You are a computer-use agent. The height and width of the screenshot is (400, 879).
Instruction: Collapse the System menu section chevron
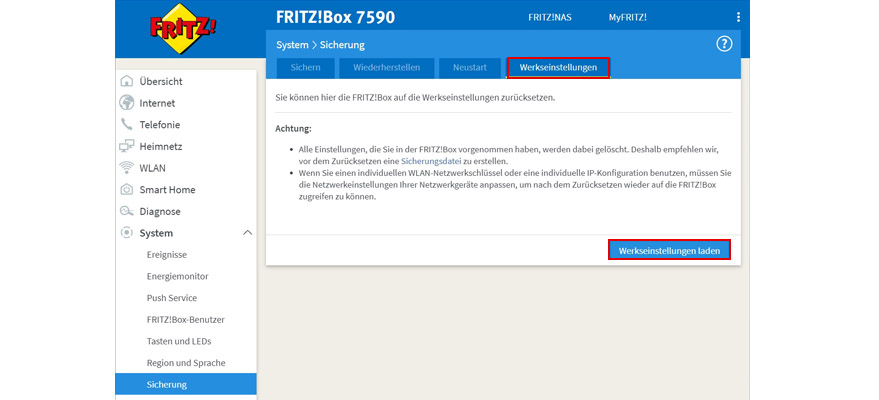(247, 233)
